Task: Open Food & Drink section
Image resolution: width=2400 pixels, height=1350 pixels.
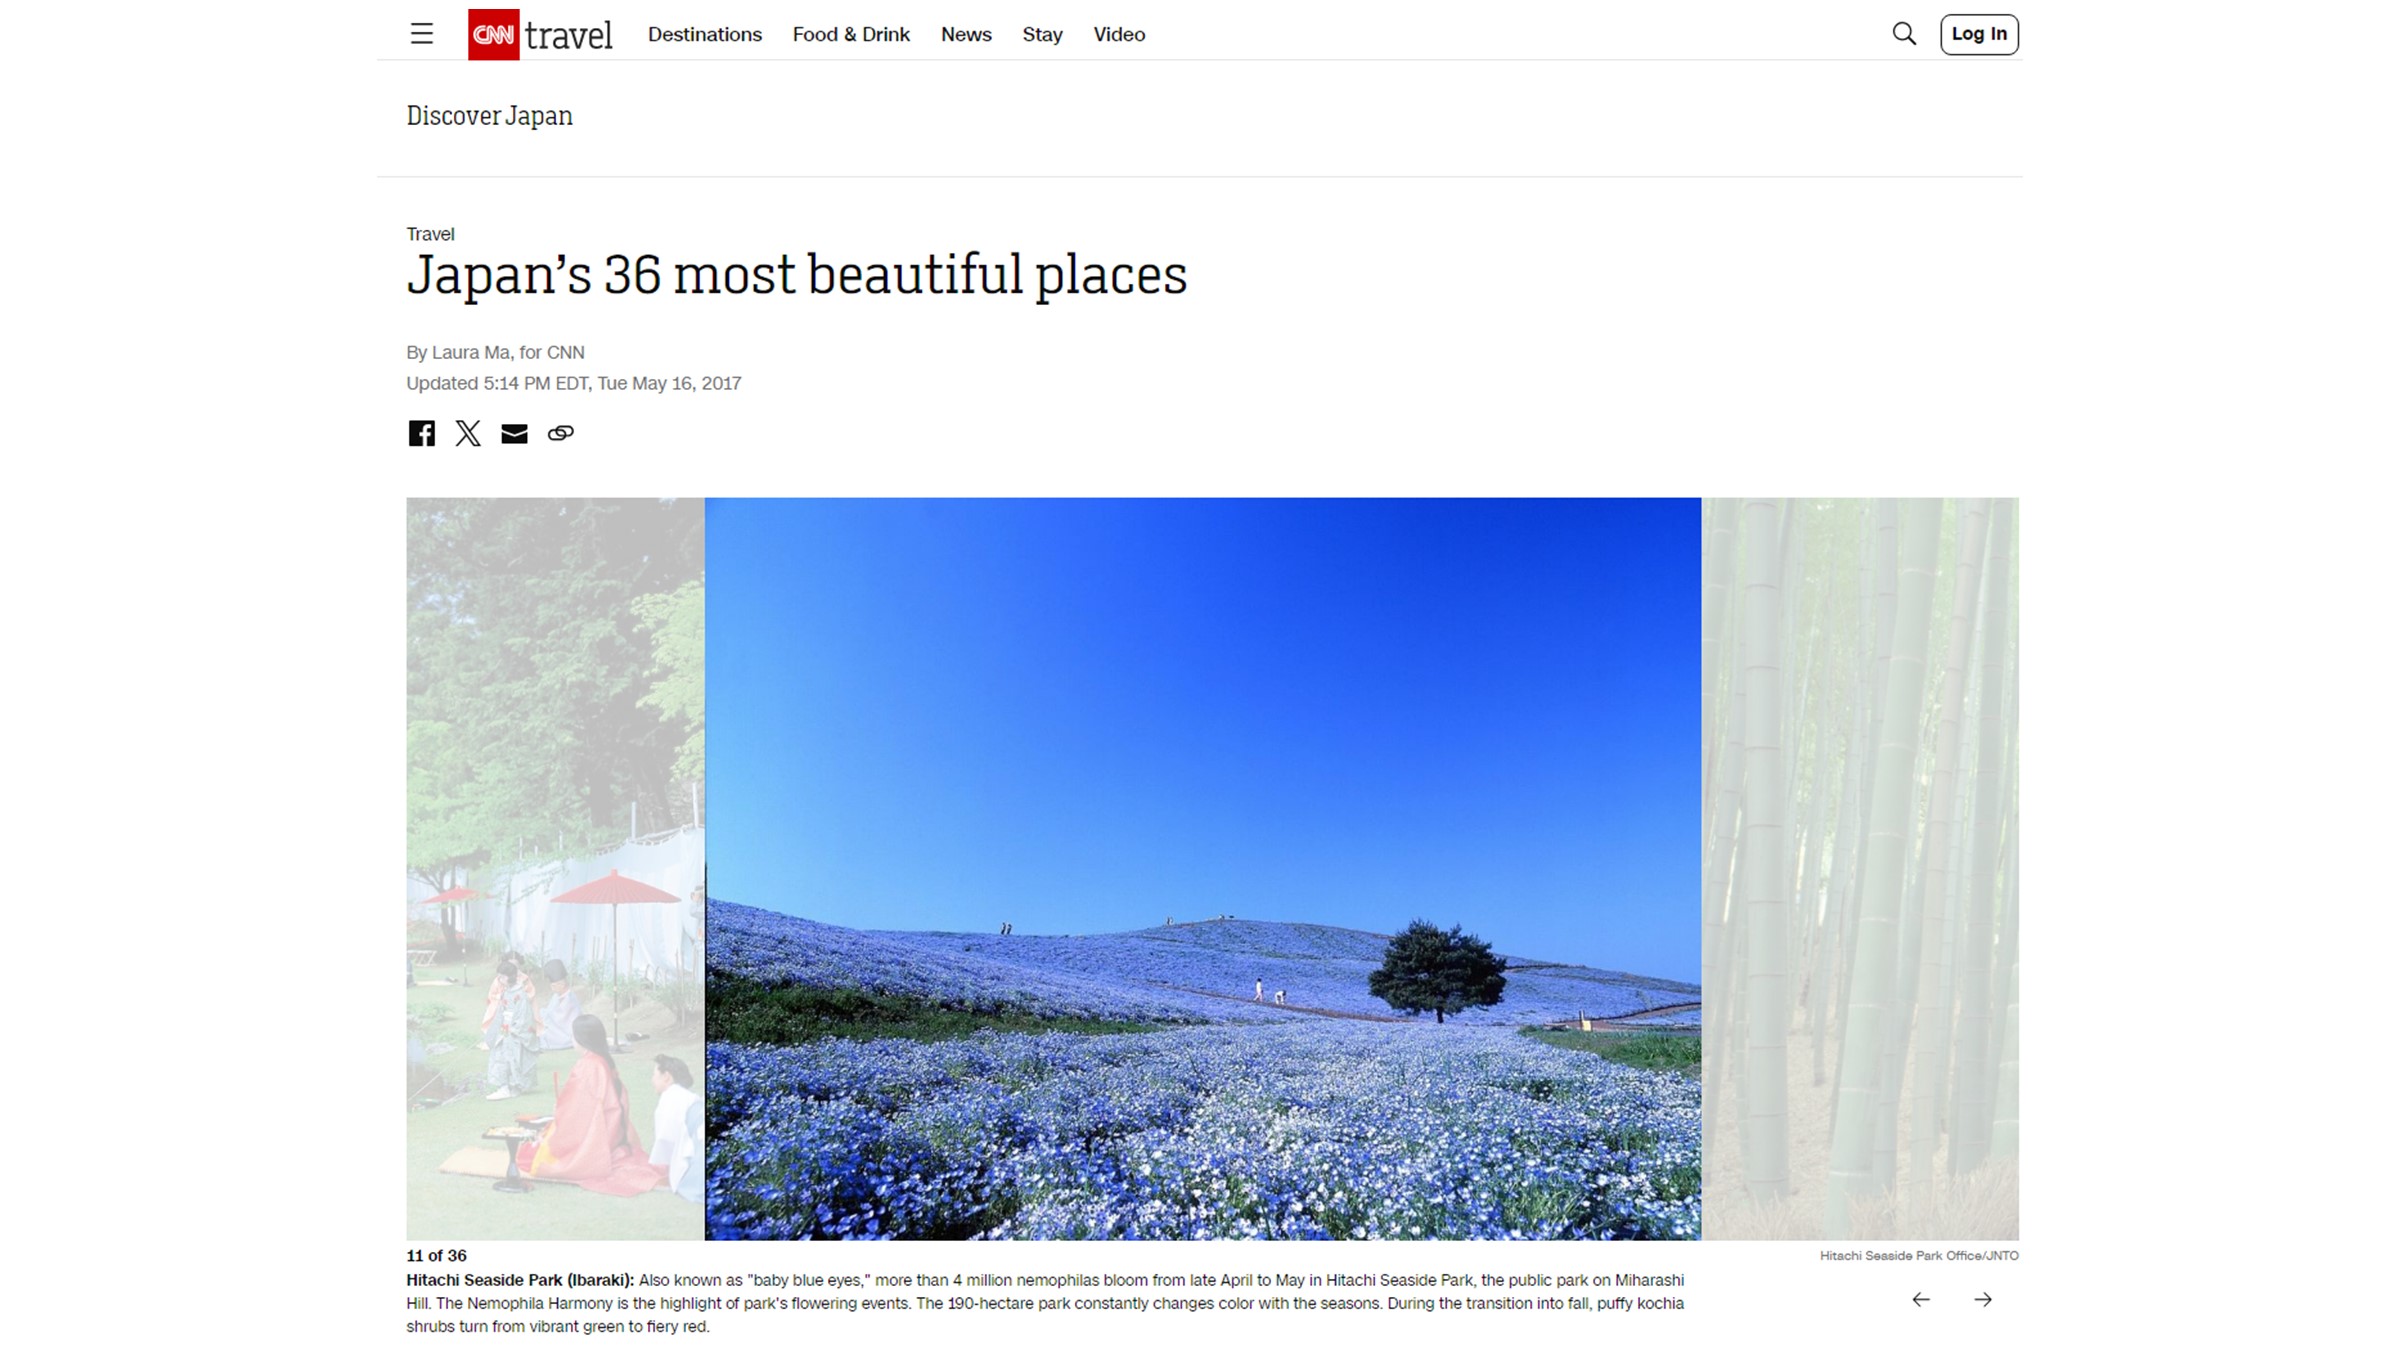Action: 850,34
